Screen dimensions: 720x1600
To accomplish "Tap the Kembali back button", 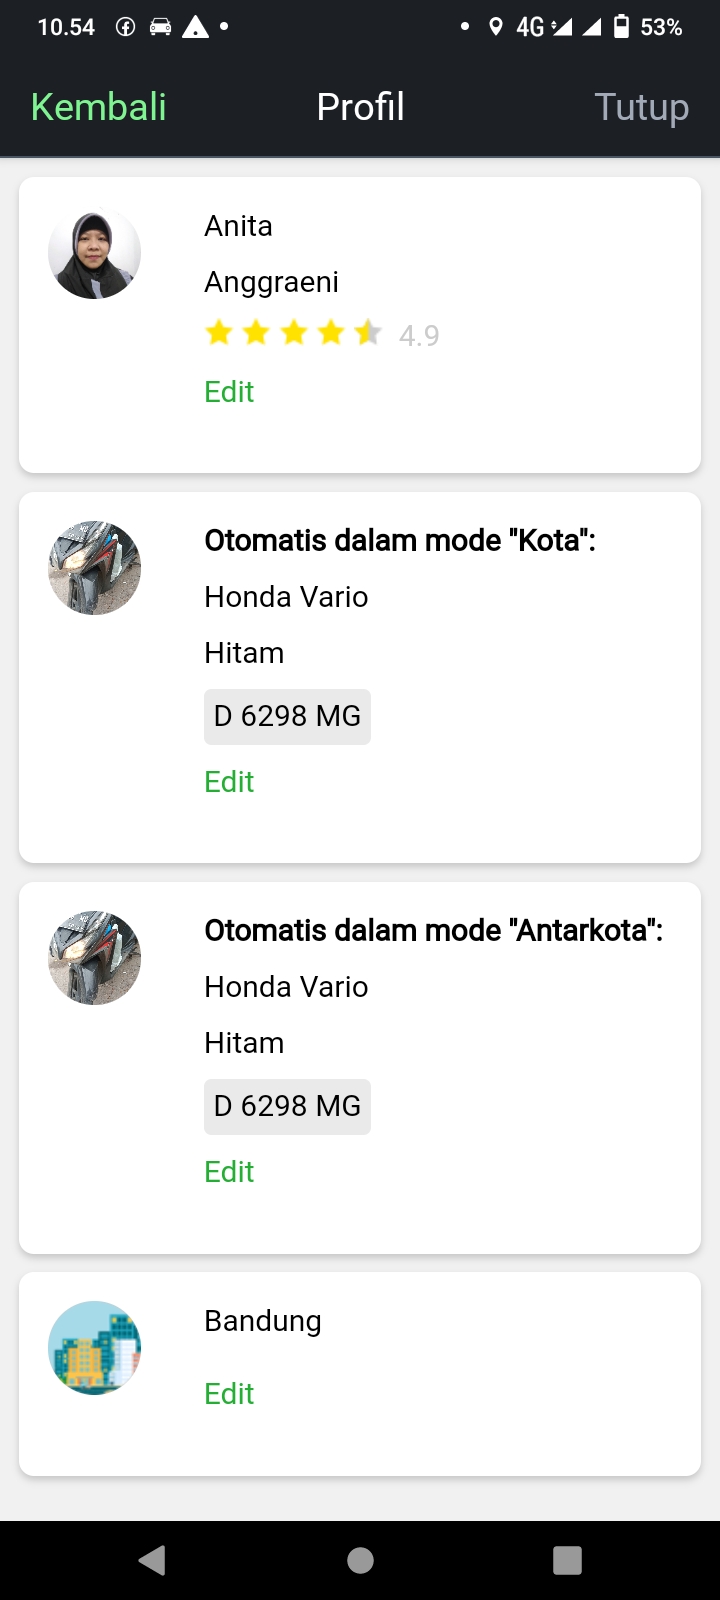I will (x=98, y=107).
